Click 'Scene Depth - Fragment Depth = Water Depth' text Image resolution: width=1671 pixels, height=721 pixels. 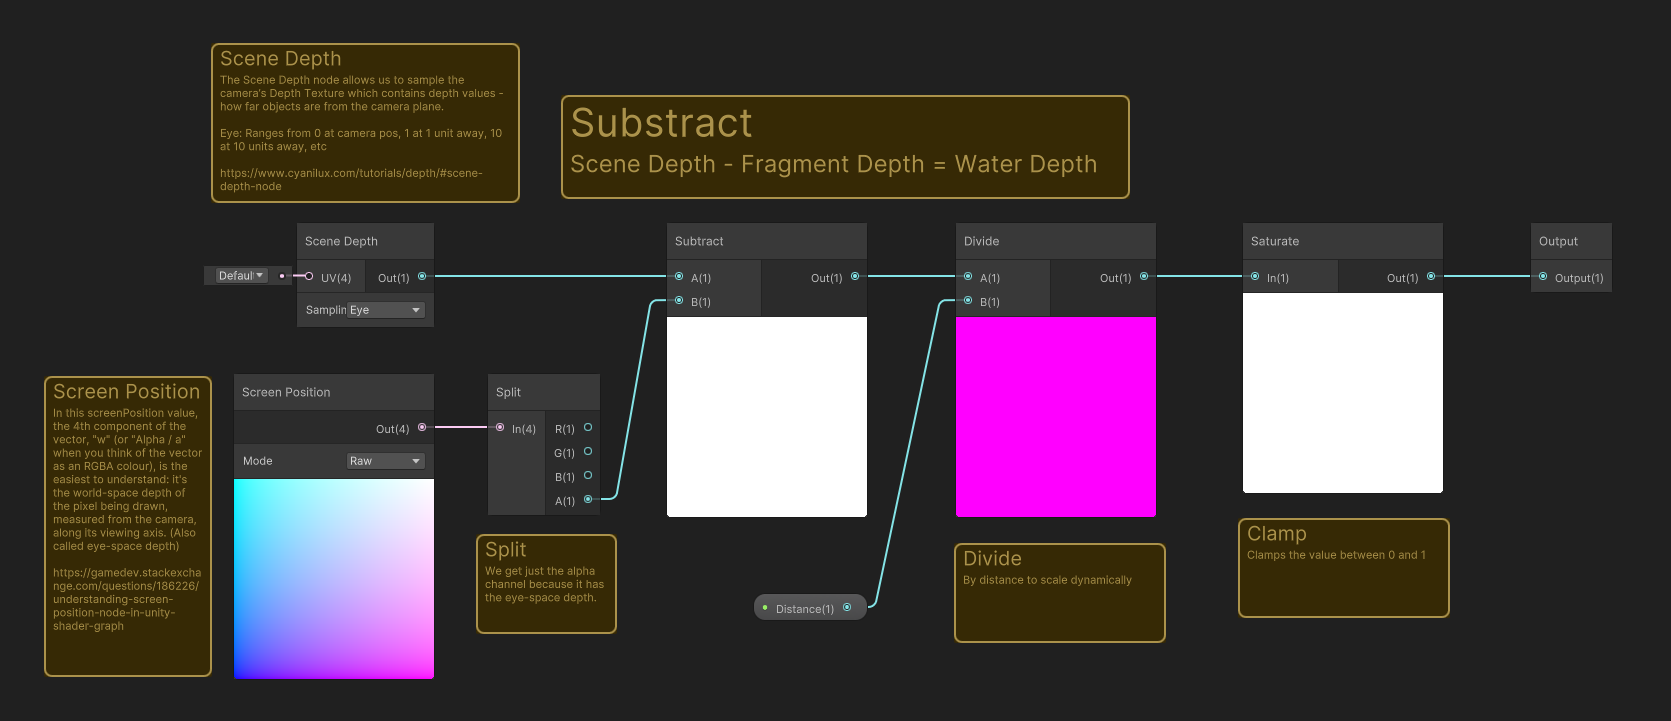834,164
